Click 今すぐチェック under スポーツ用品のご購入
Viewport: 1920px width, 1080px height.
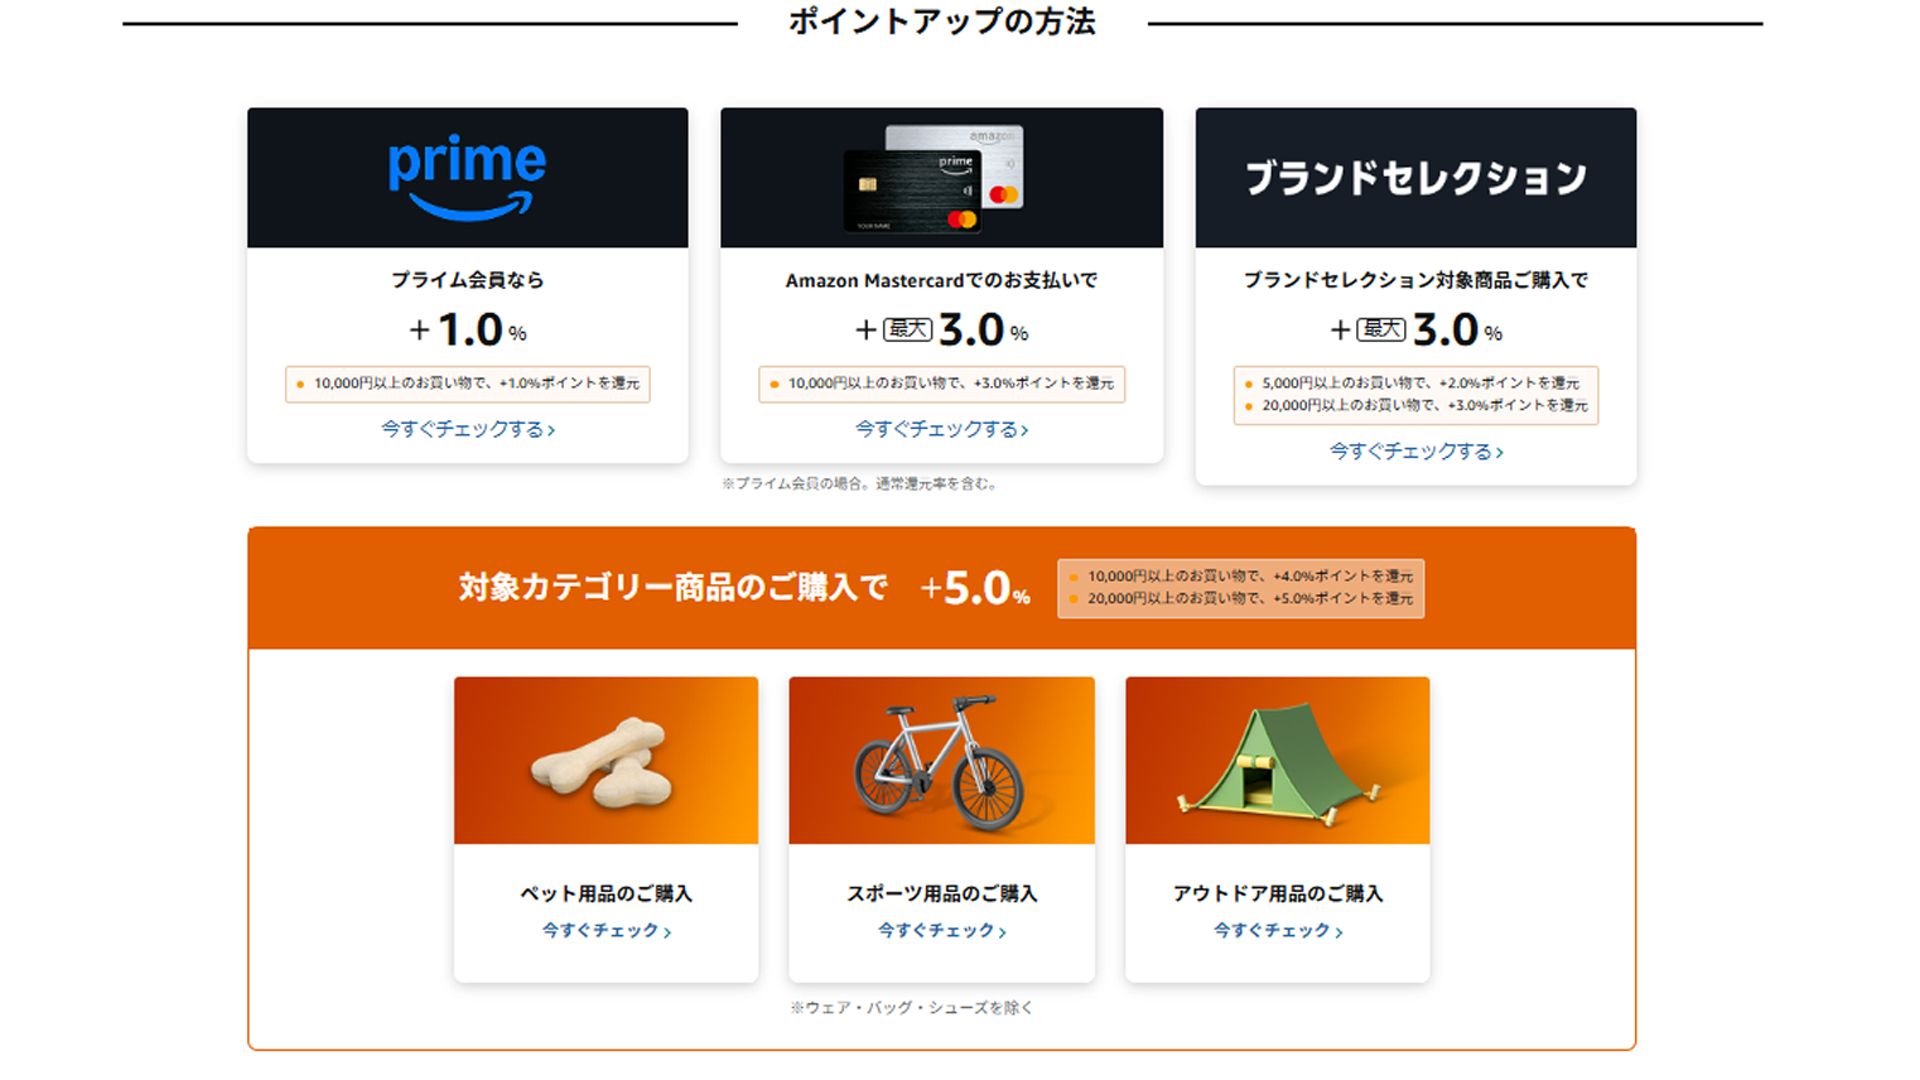(x=941, y=931)
